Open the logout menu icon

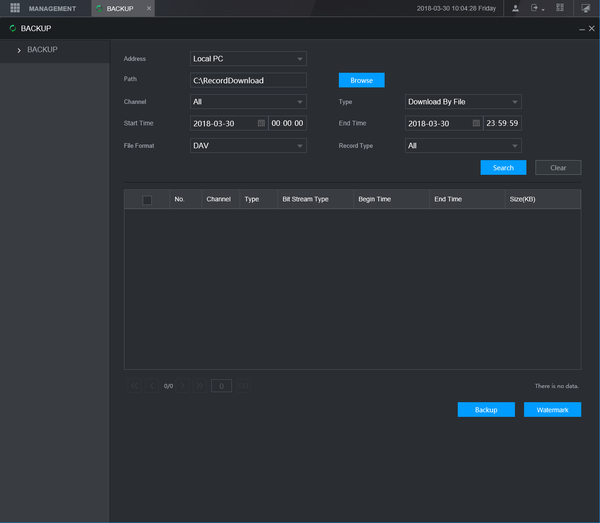coord(536,8)
